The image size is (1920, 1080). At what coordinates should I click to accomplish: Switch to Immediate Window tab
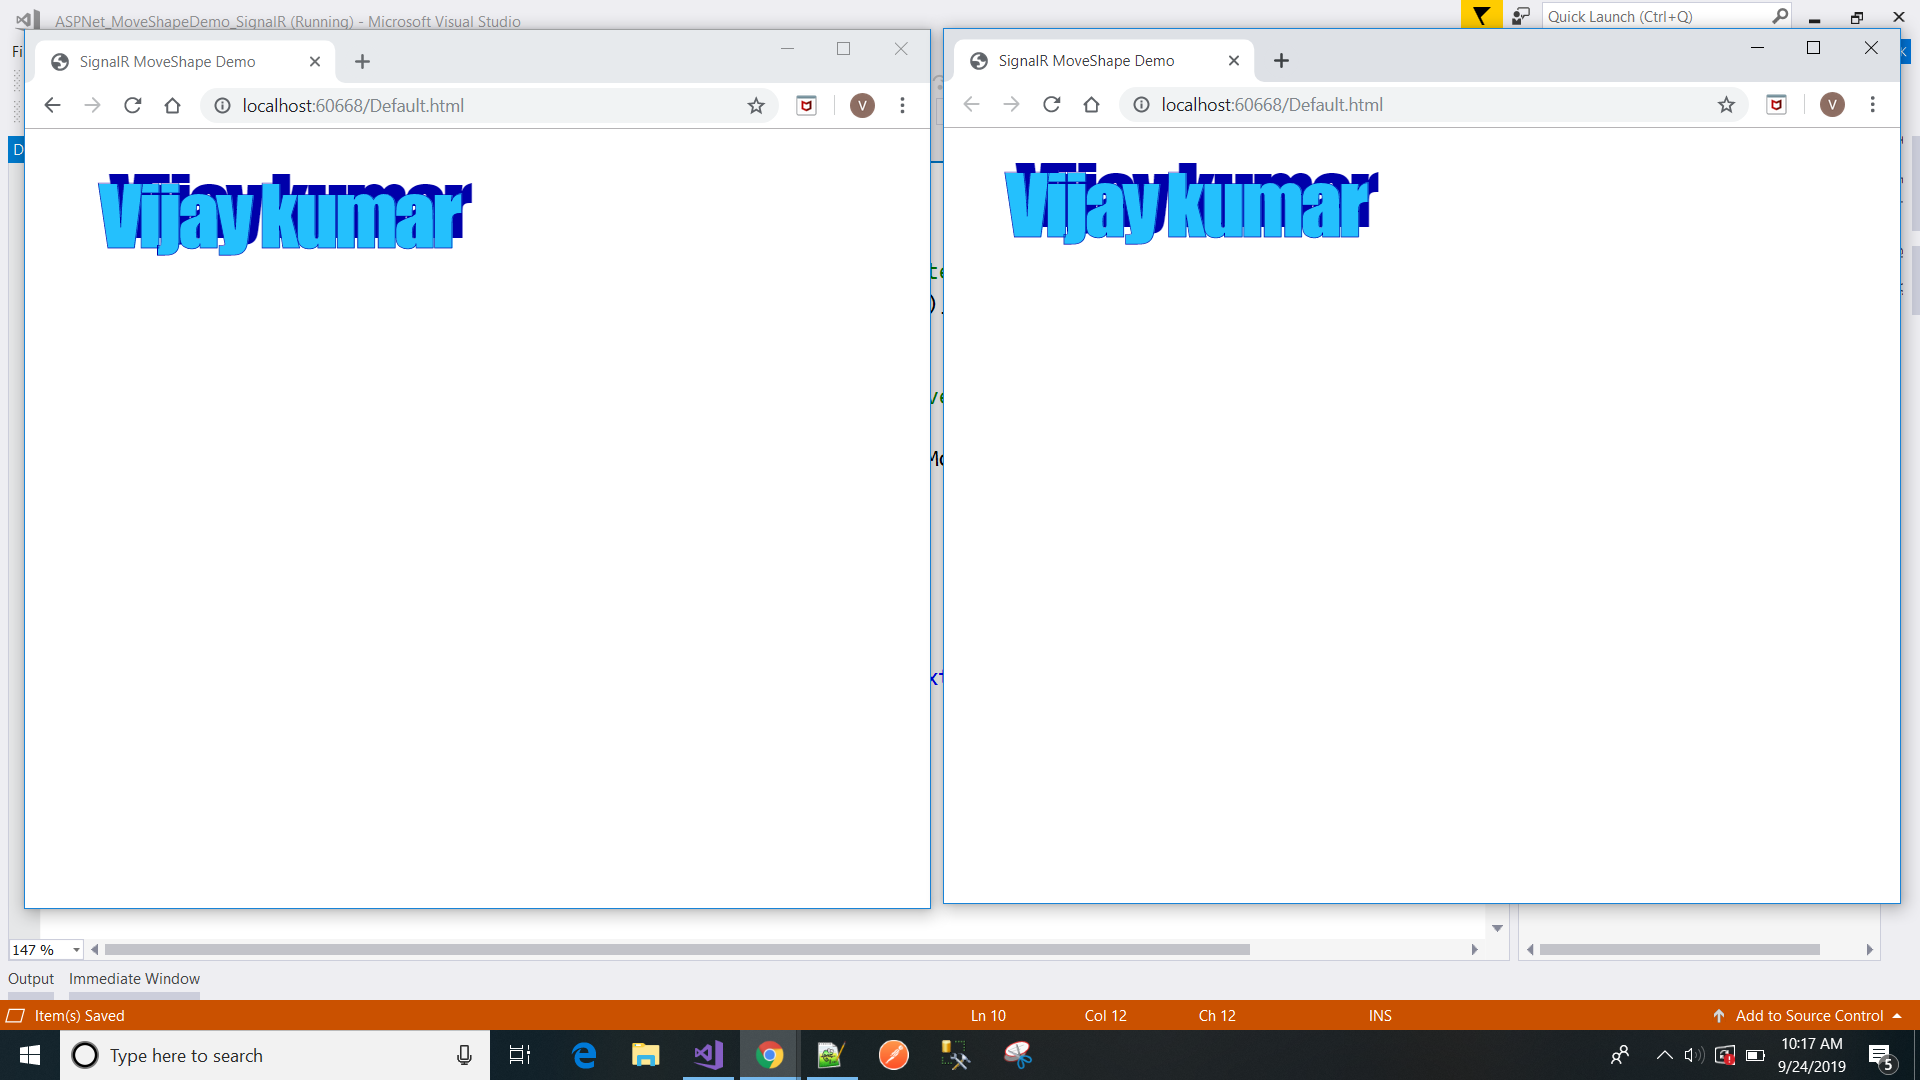coord(134,979)
